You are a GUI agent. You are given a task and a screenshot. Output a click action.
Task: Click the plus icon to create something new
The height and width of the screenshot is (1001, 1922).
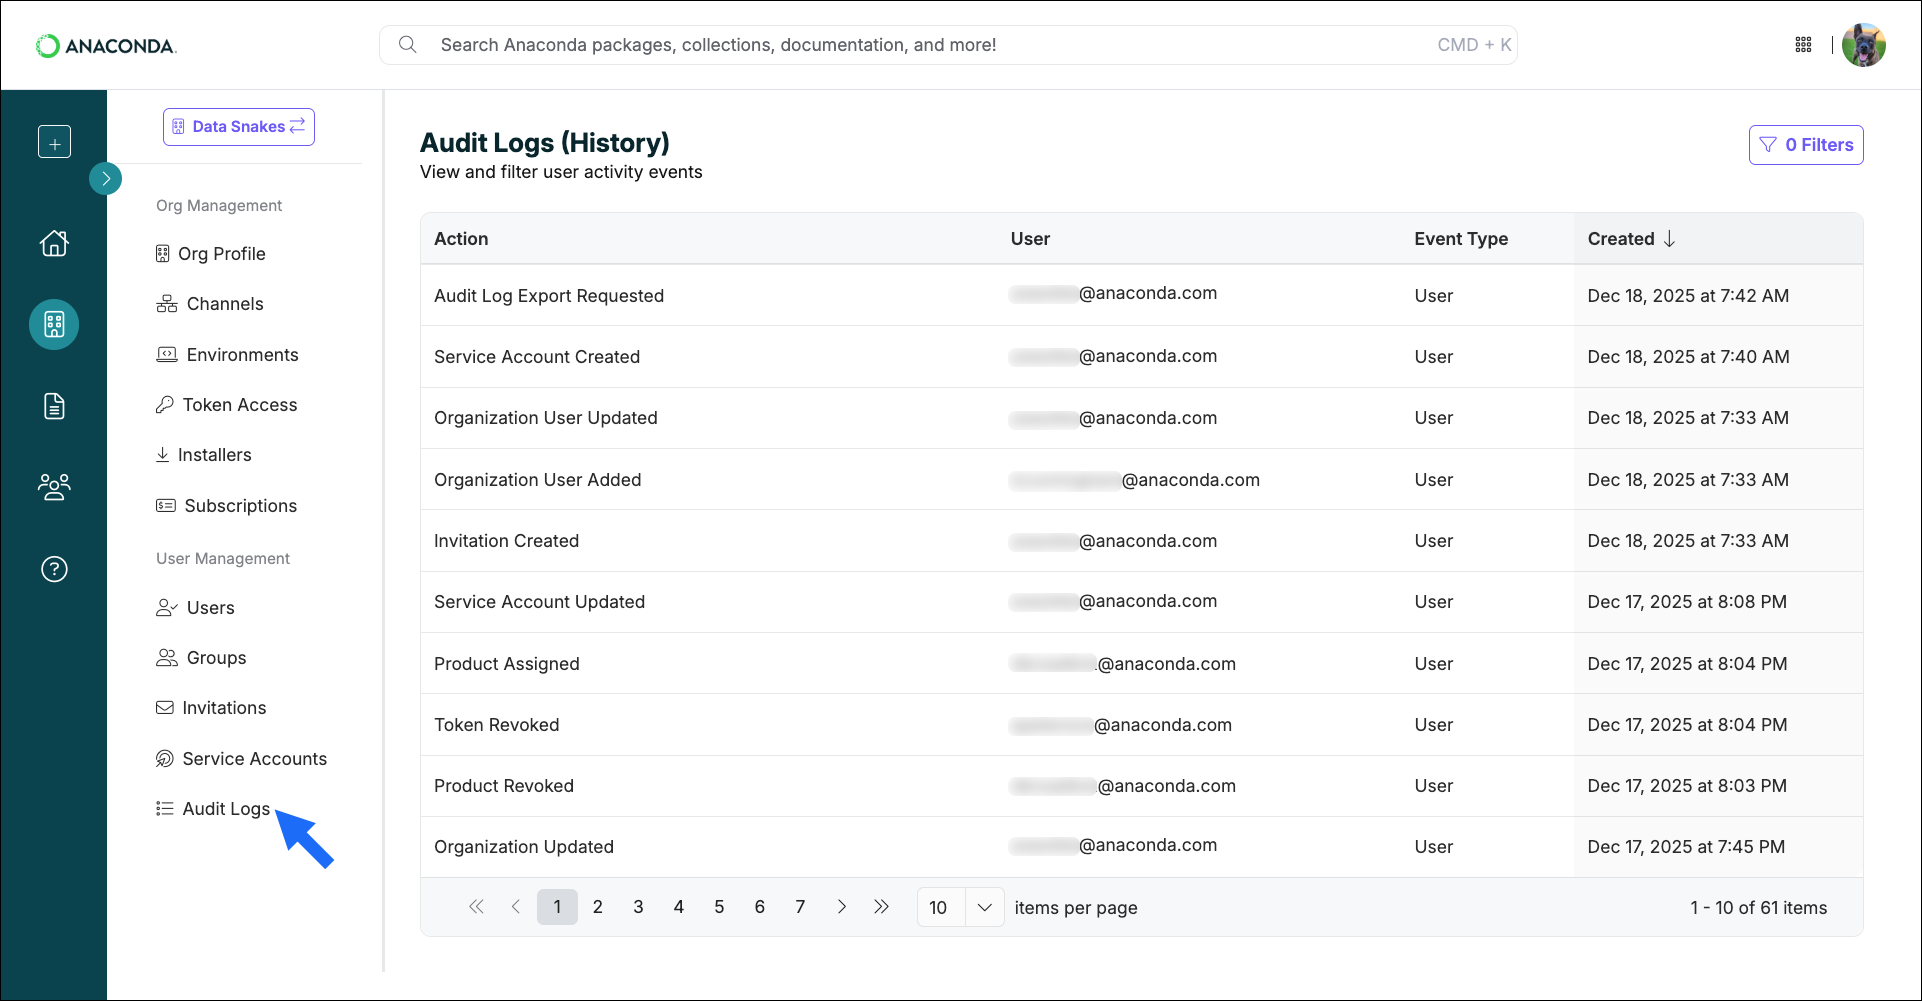(54, 141)
